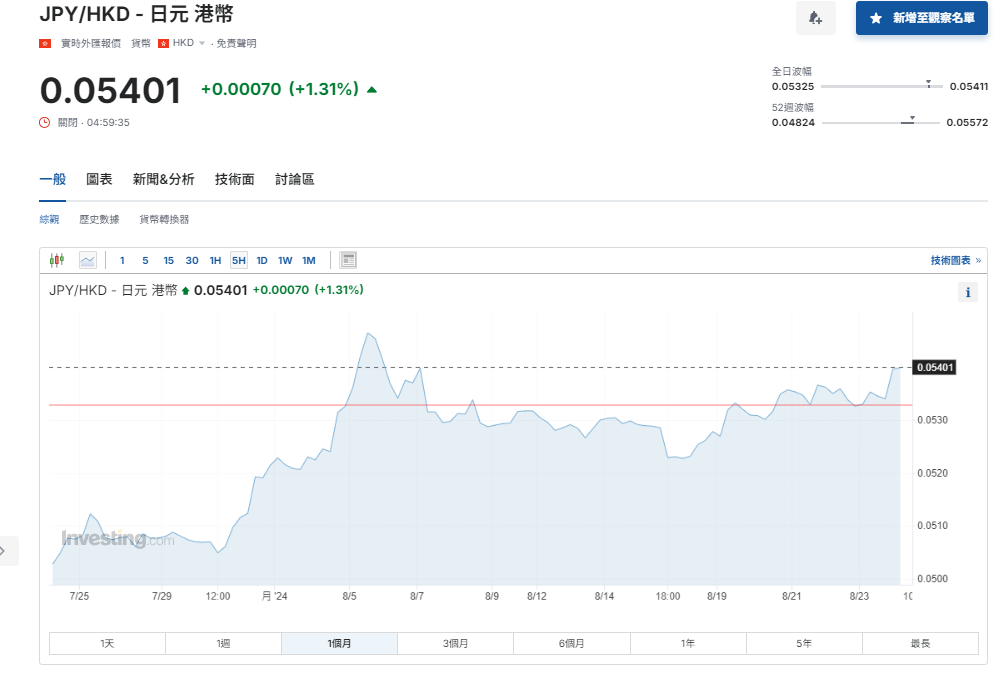Select the 1年 period button below chart
Image resolution: width=998 pixels, height=675 pixels.
(x=688, y=643)
